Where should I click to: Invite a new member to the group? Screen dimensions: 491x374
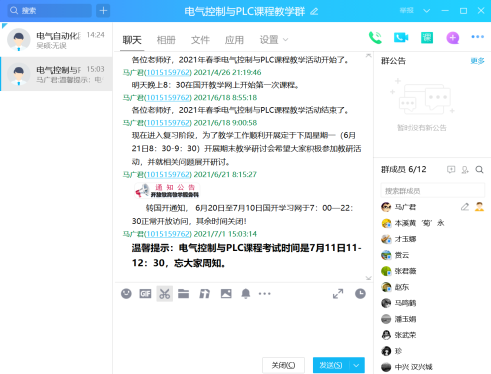coord(465,170)
